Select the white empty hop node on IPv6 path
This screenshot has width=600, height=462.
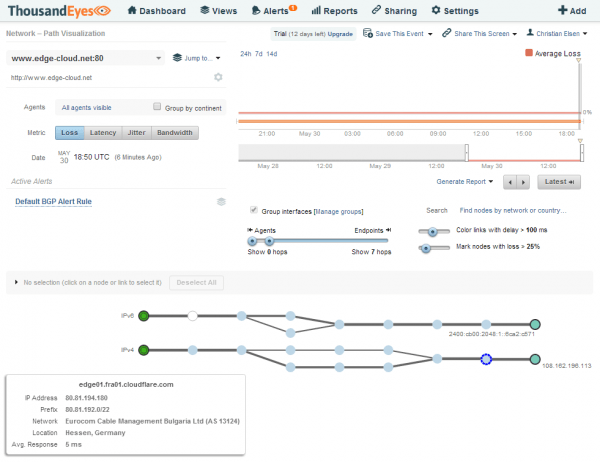(192, 316)
